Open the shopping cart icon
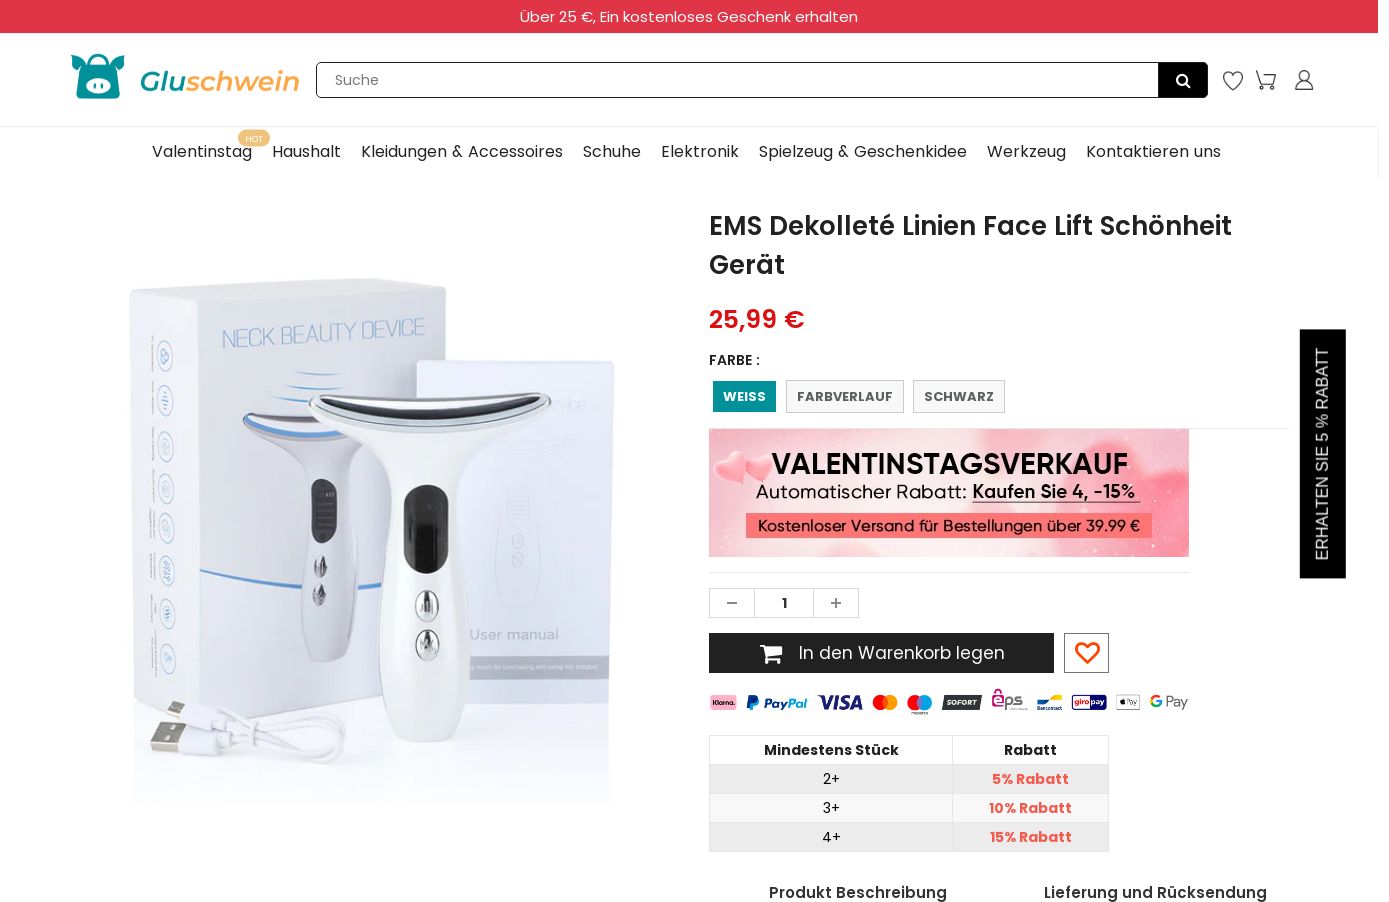This screenshot has height=902, width=1389. 1266,80
